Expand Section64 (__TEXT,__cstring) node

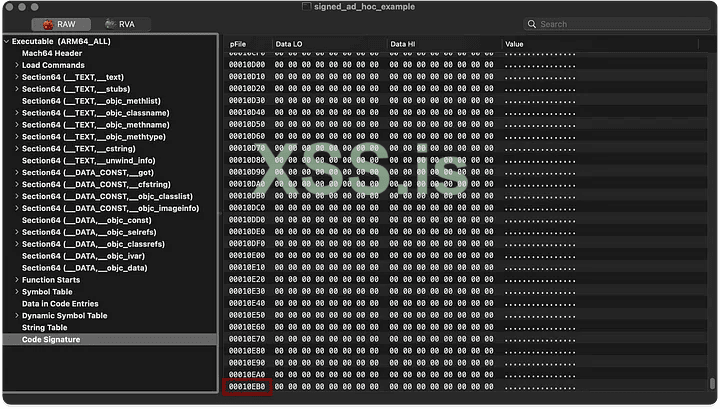17,149
